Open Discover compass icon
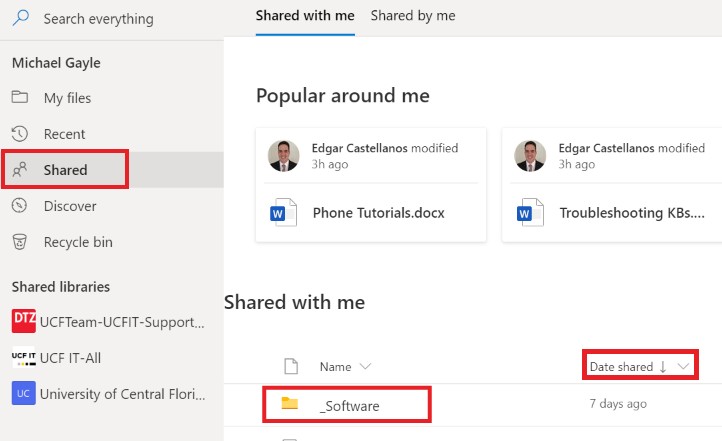Viewport: 722px width, 441px height. [x=19, y=205]
